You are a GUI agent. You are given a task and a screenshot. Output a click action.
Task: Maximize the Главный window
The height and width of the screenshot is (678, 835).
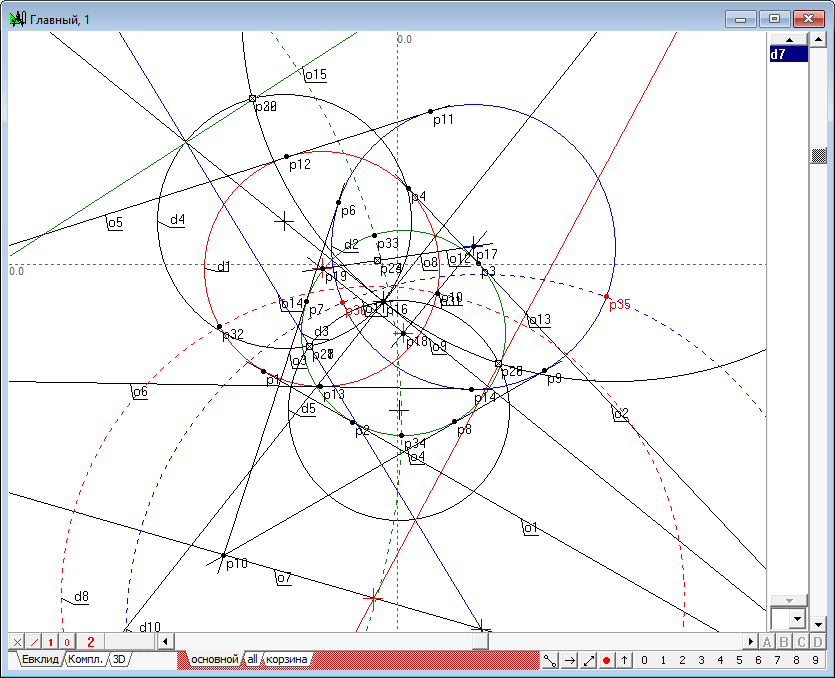coord(774,19)
